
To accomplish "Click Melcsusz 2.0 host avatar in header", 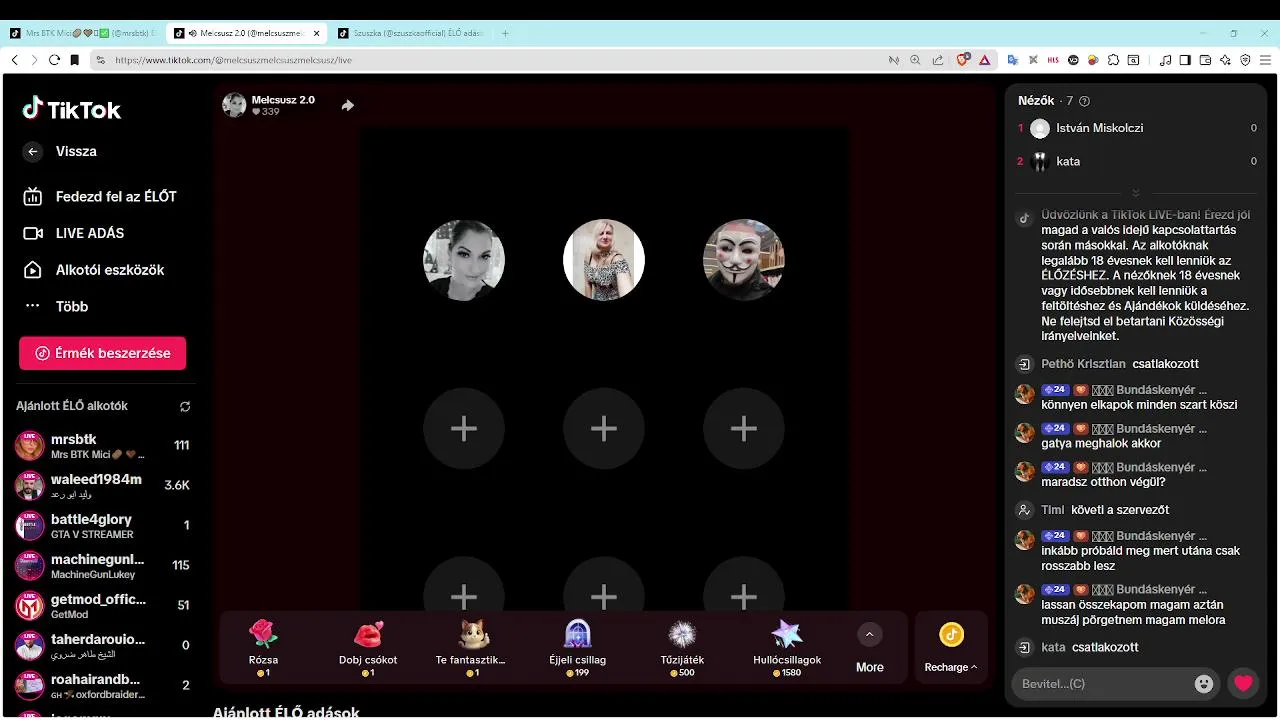I will (234, 105).
